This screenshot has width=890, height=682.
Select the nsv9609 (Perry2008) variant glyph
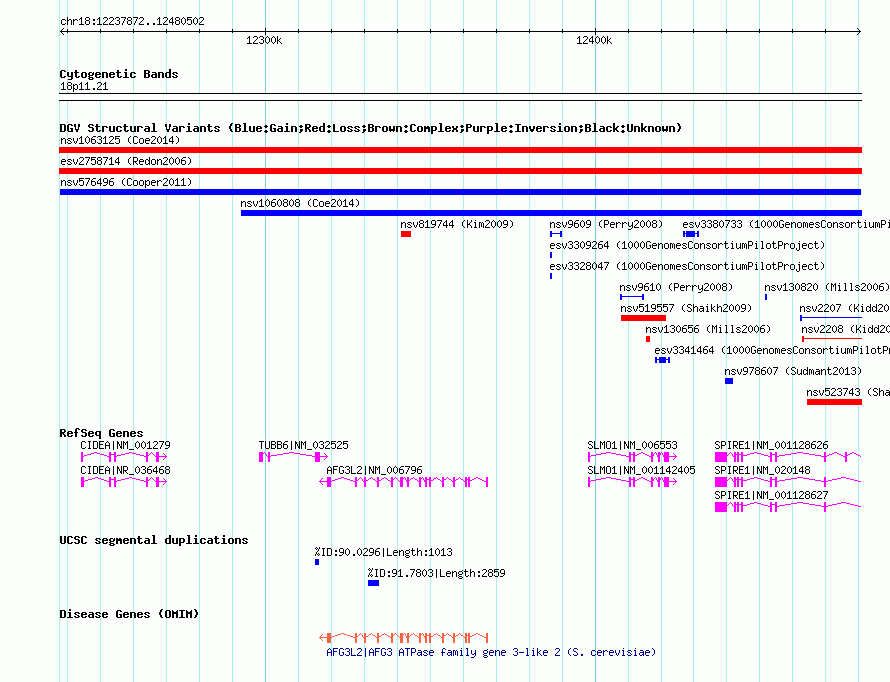click(556, 234)
